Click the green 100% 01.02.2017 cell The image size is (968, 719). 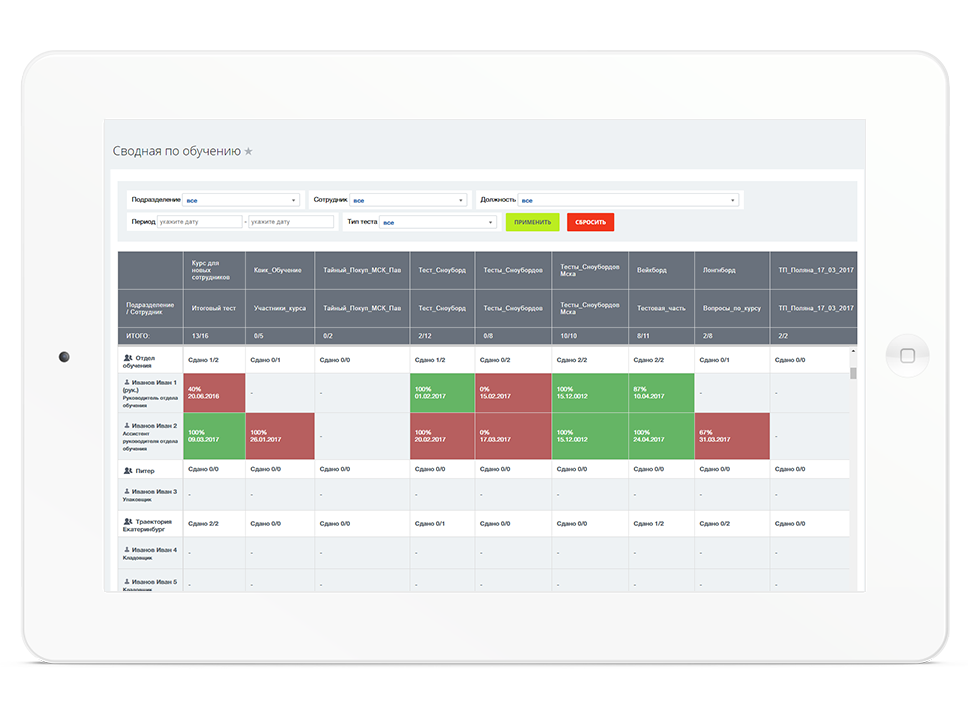coord(442,393)
